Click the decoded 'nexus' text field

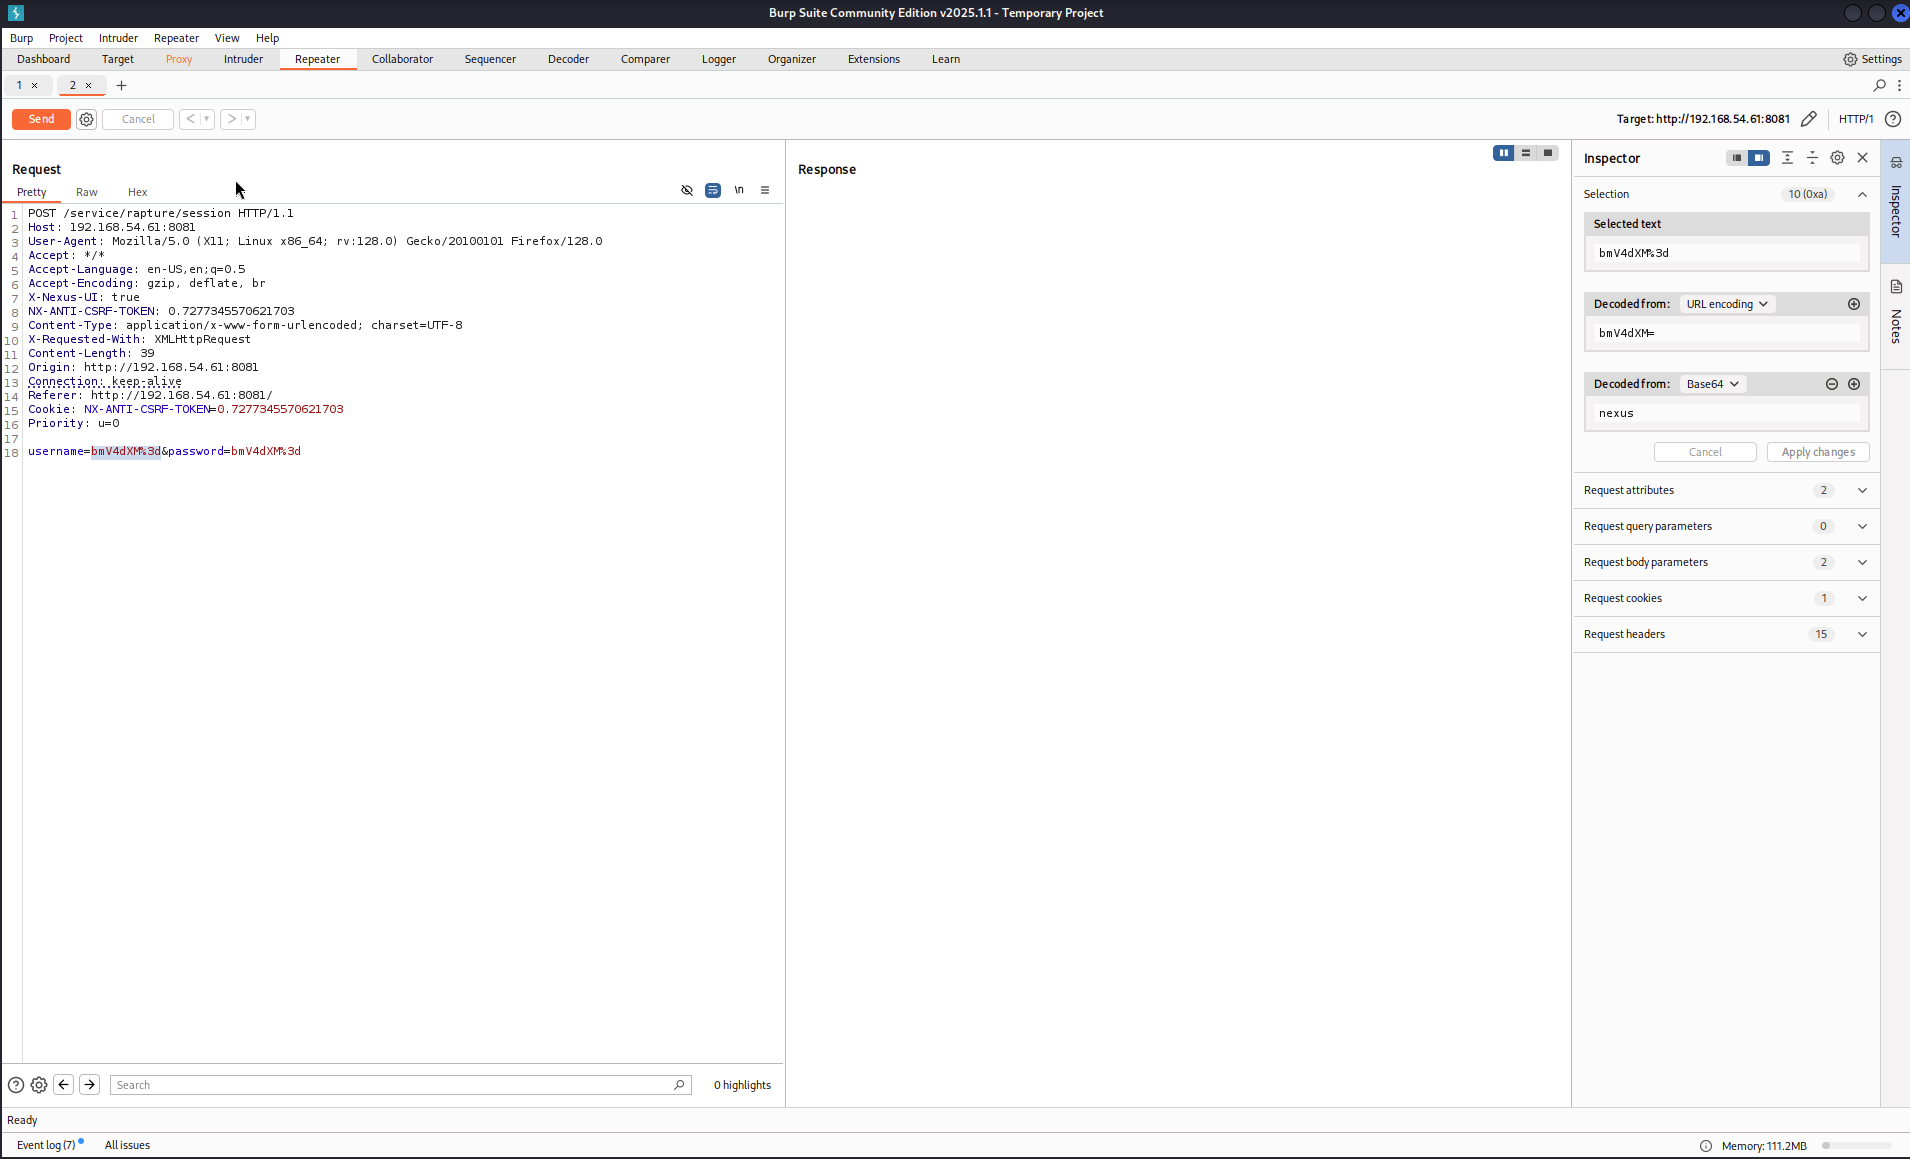[1726, 413]
